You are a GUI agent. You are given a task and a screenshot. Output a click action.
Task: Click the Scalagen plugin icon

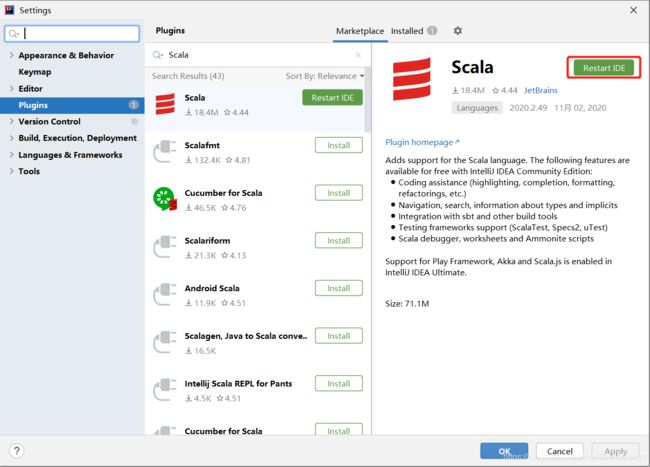(165, 342)
